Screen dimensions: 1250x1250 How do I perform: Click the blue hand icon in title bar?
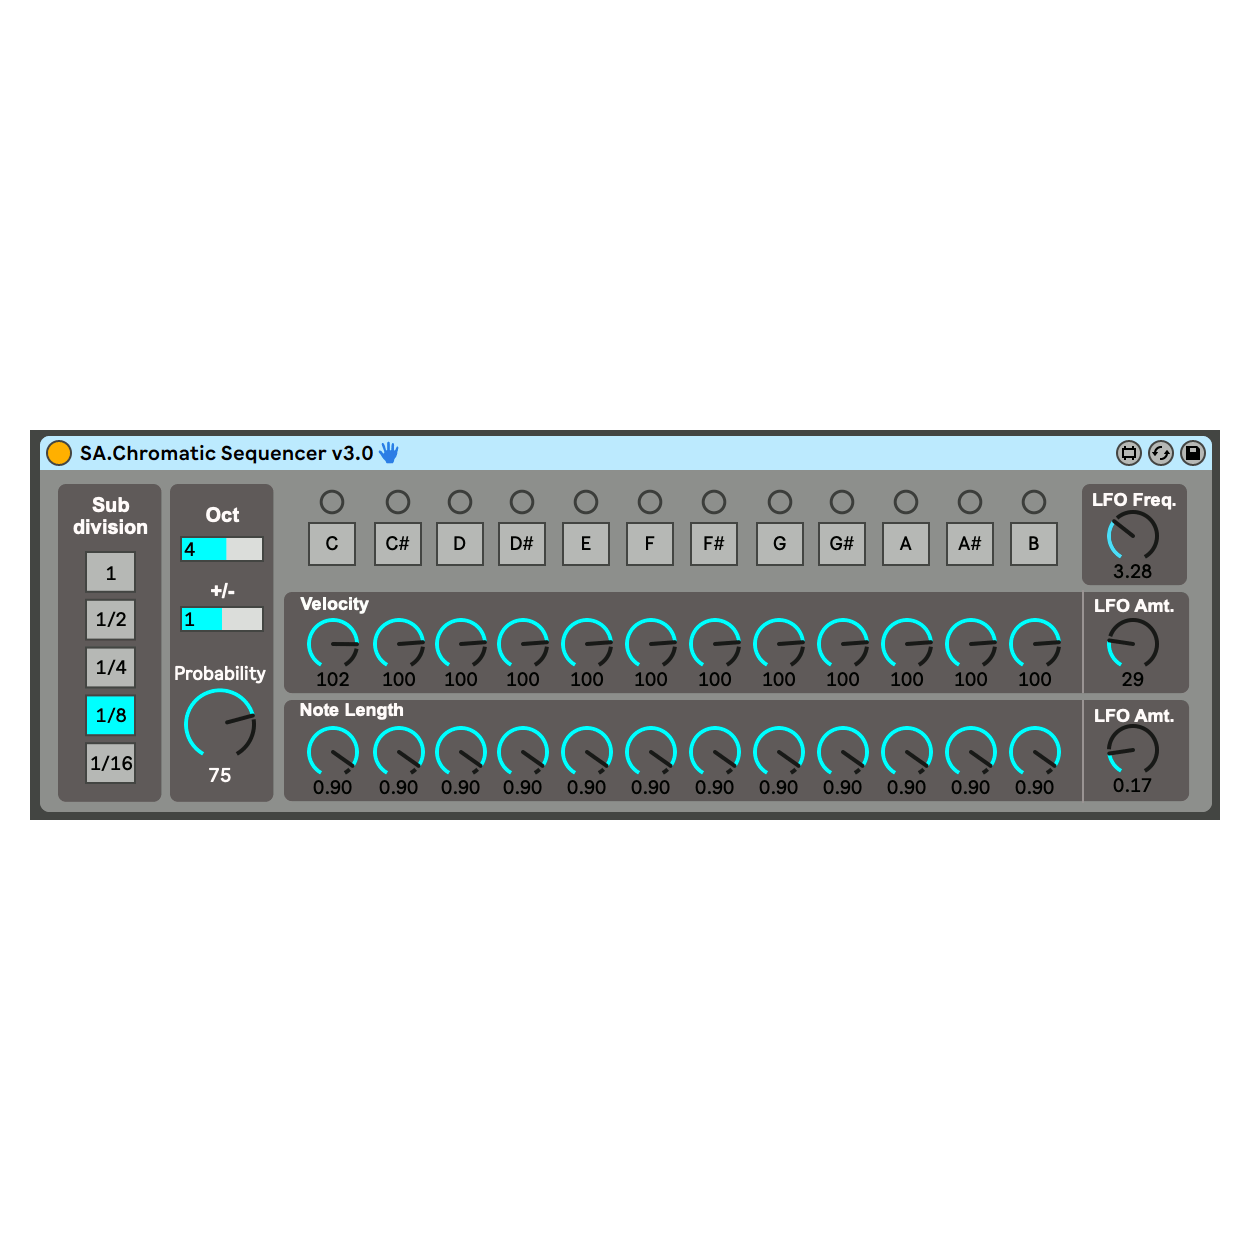tap(389, 453)
